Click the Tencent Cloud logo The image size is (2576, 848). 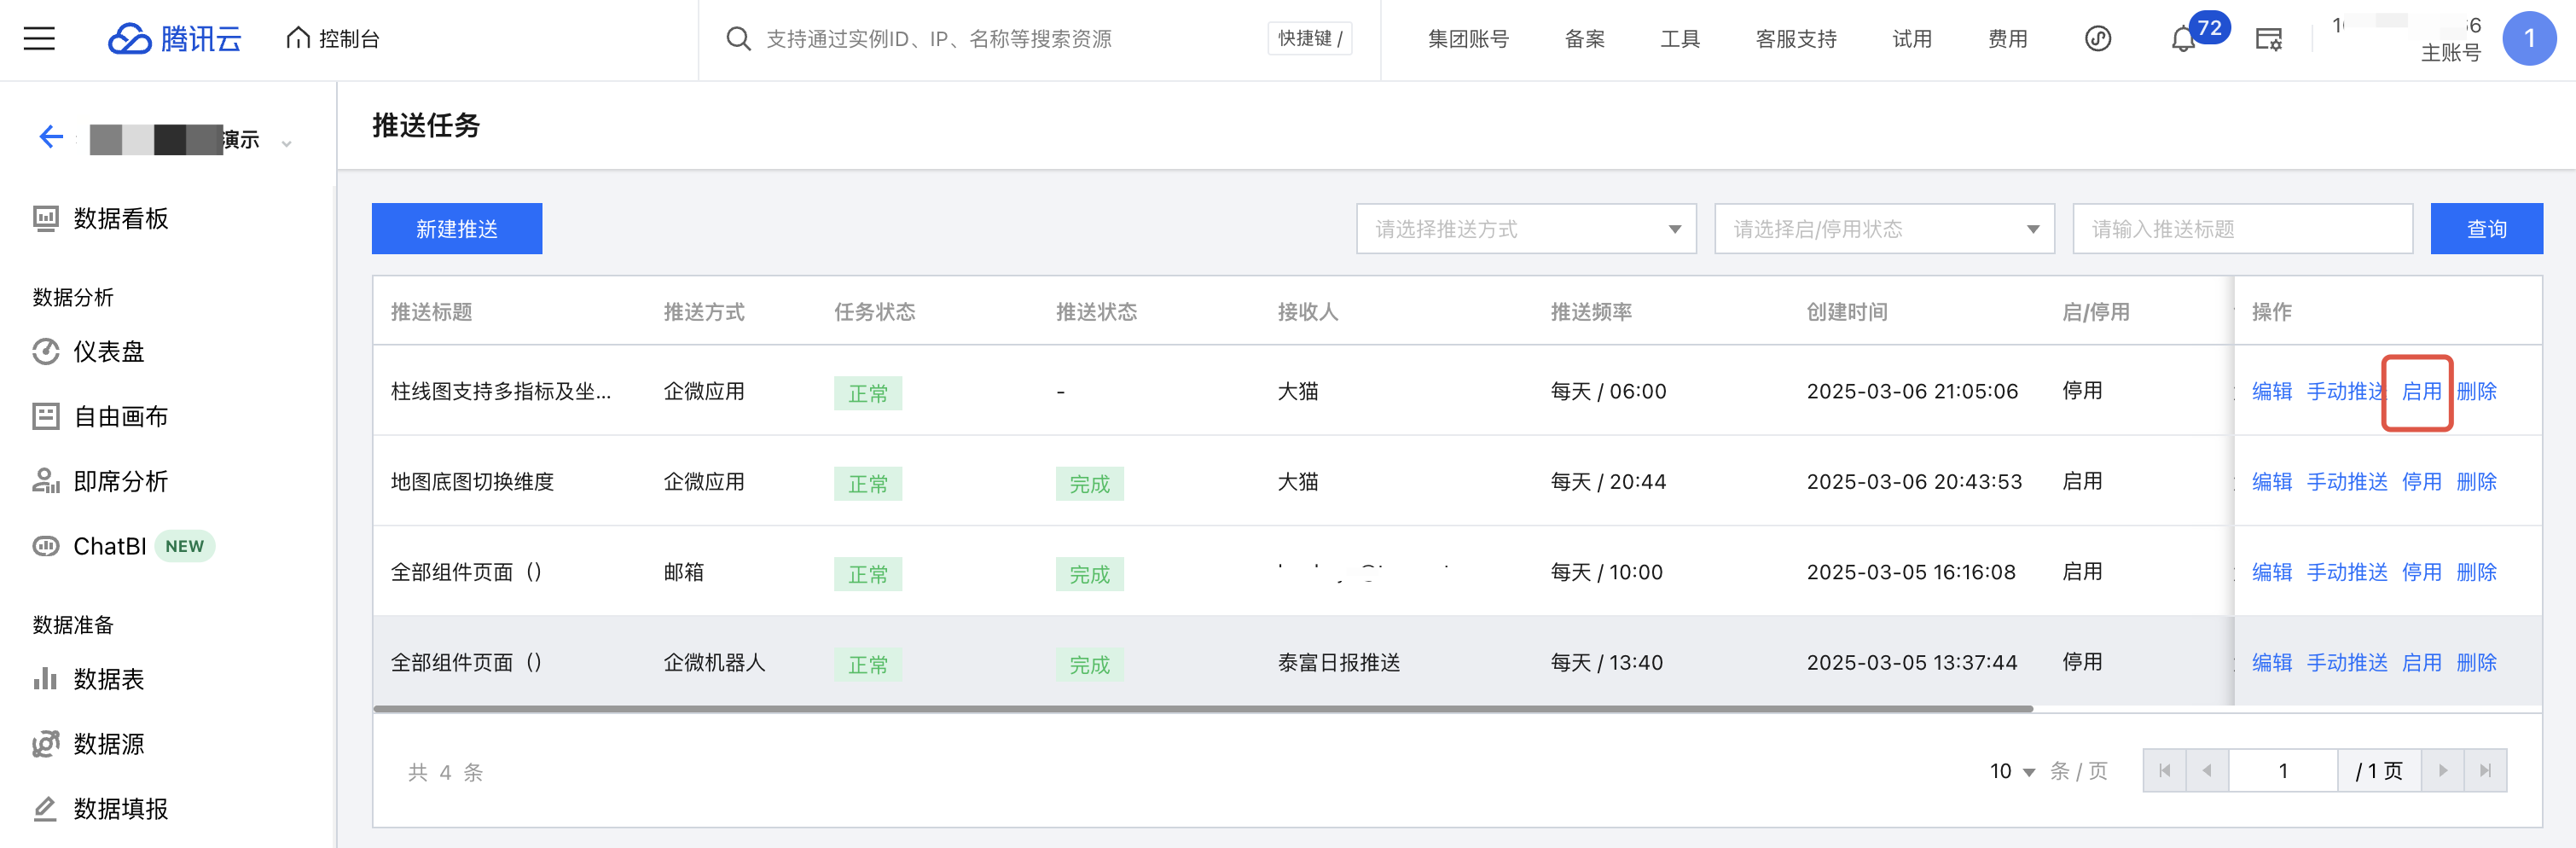(x=174, y=39)
